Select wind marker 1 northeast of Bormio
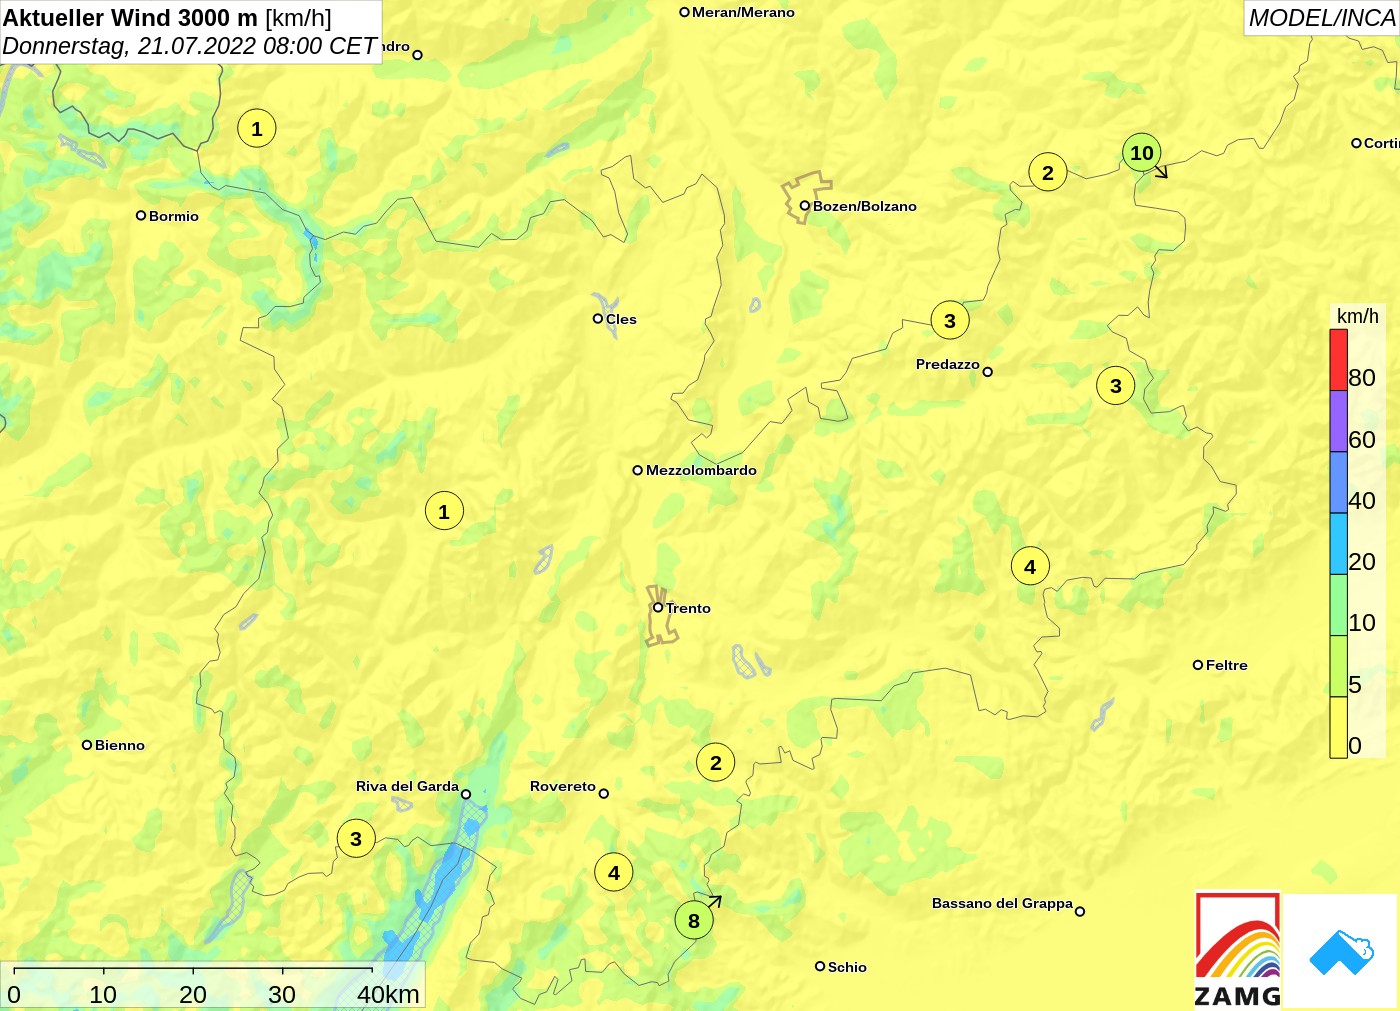The image size is (1400, 1011). pyautogui.click(x=257, y=128)
